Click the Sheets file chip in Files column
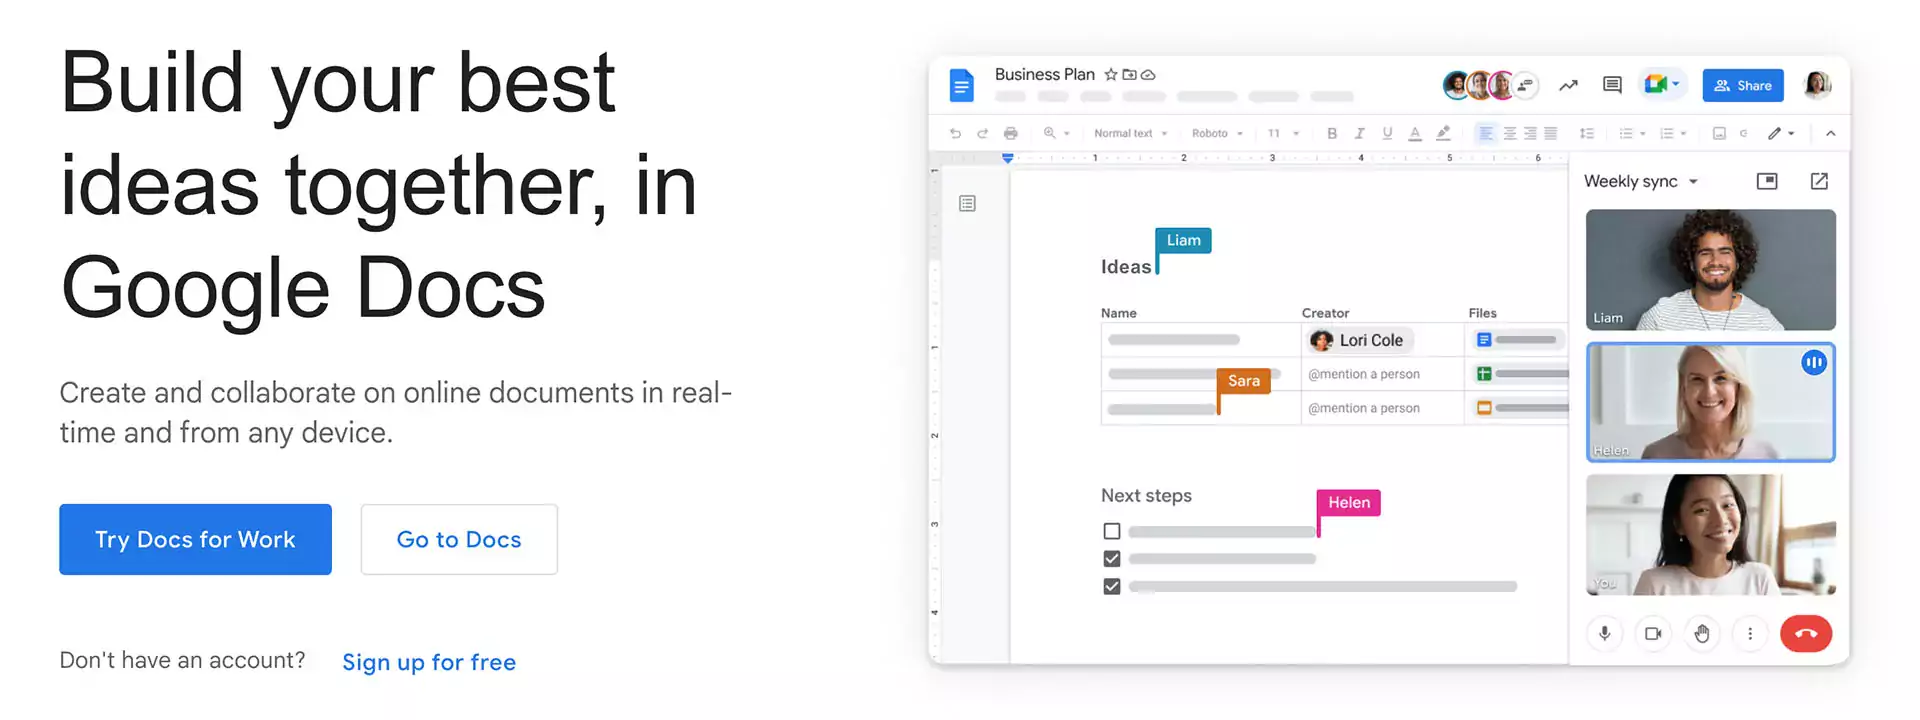 [1521, 374]
